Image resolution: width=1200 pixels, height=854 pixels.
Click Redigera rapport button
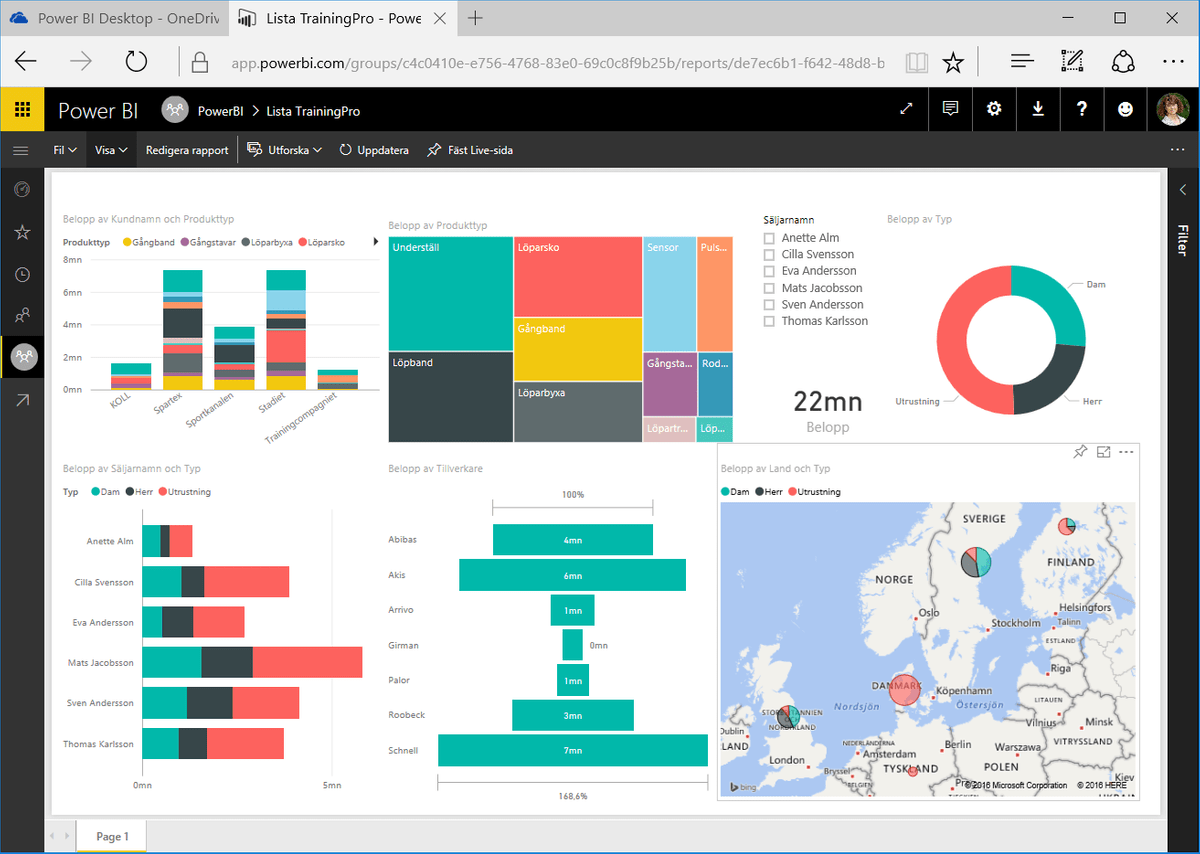pyautogui.click(x=187, y=150)
